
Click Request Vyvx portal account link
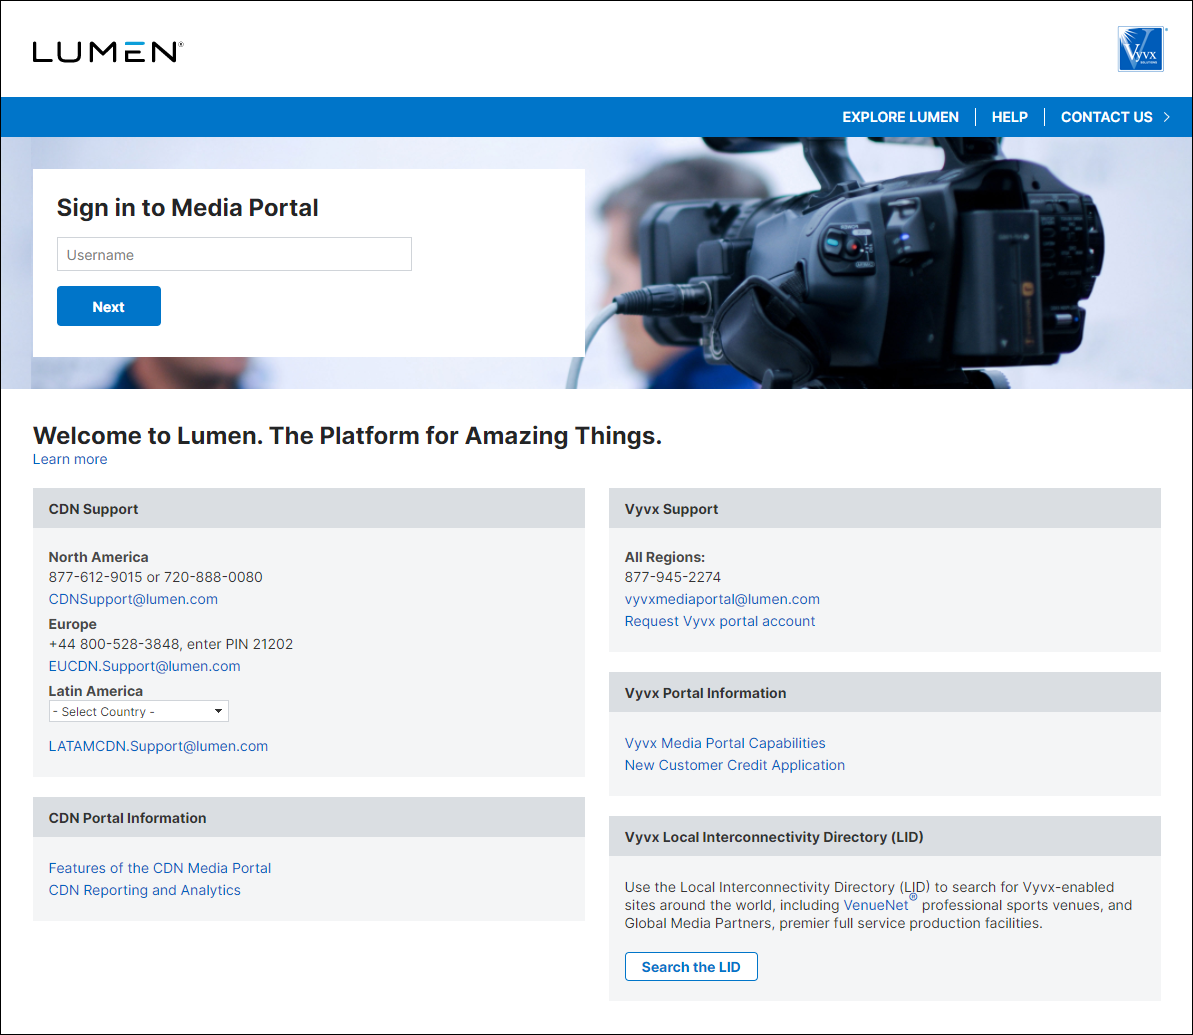coord(720,621)
